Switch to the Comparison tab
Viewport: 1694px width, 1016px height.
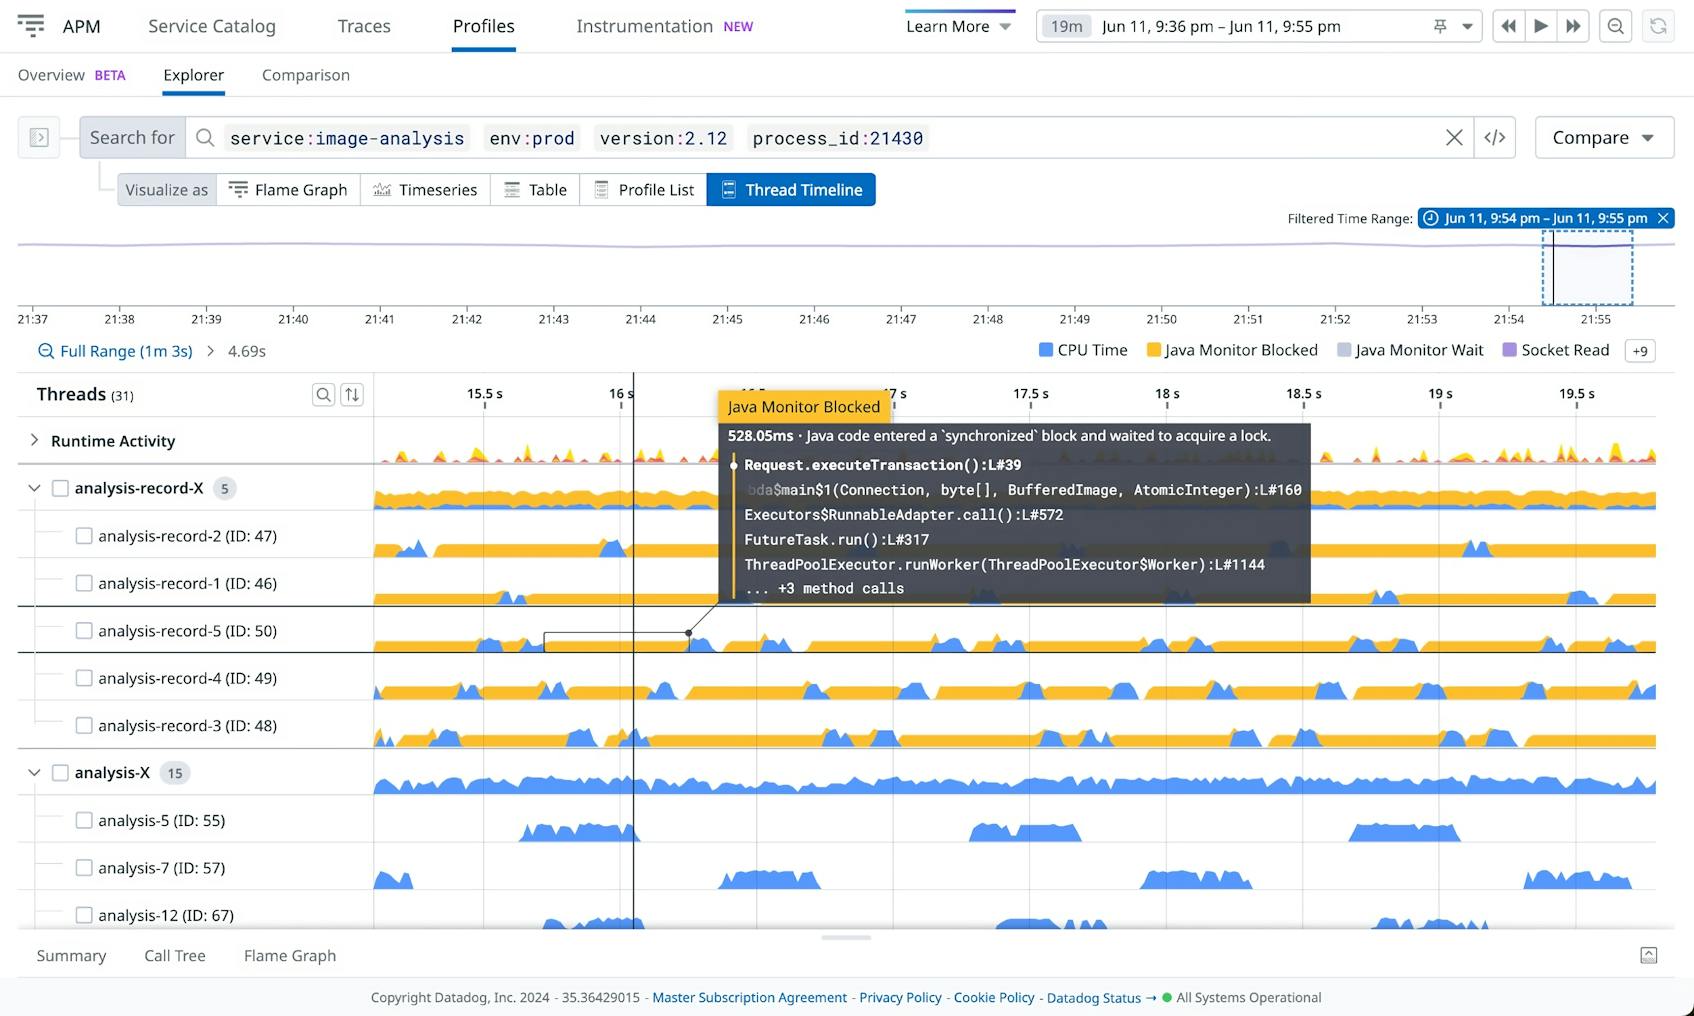click(305, 75)
